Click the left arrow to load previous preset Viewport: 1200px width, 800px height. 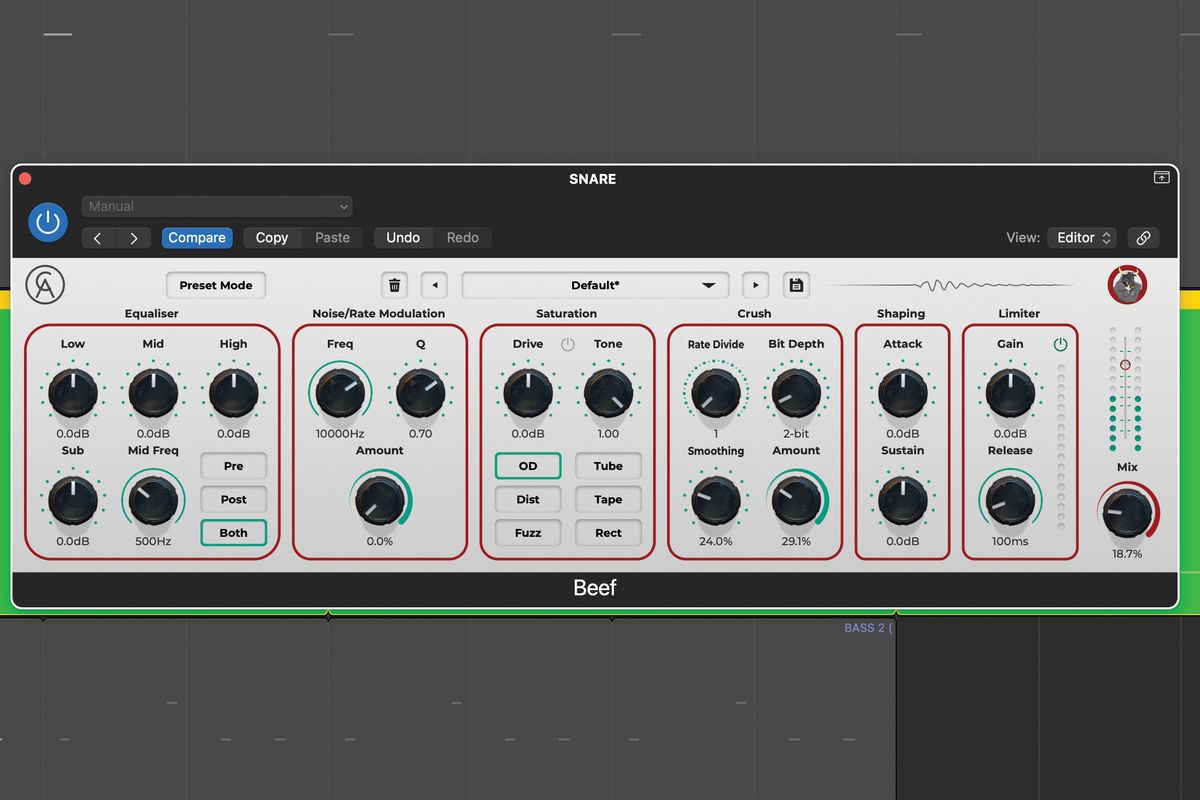(x=434, y=285)
